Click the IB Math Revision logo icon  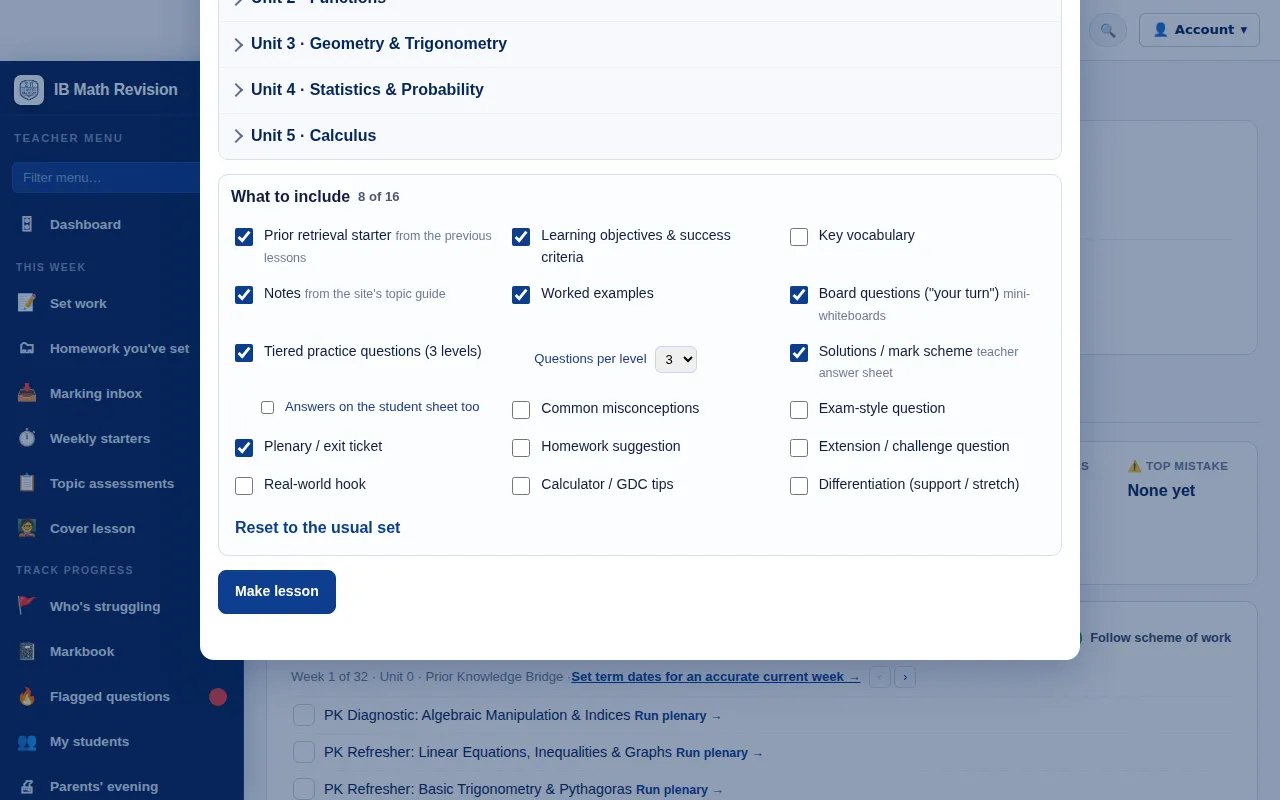pyautogui.click(x=29, y=90)
